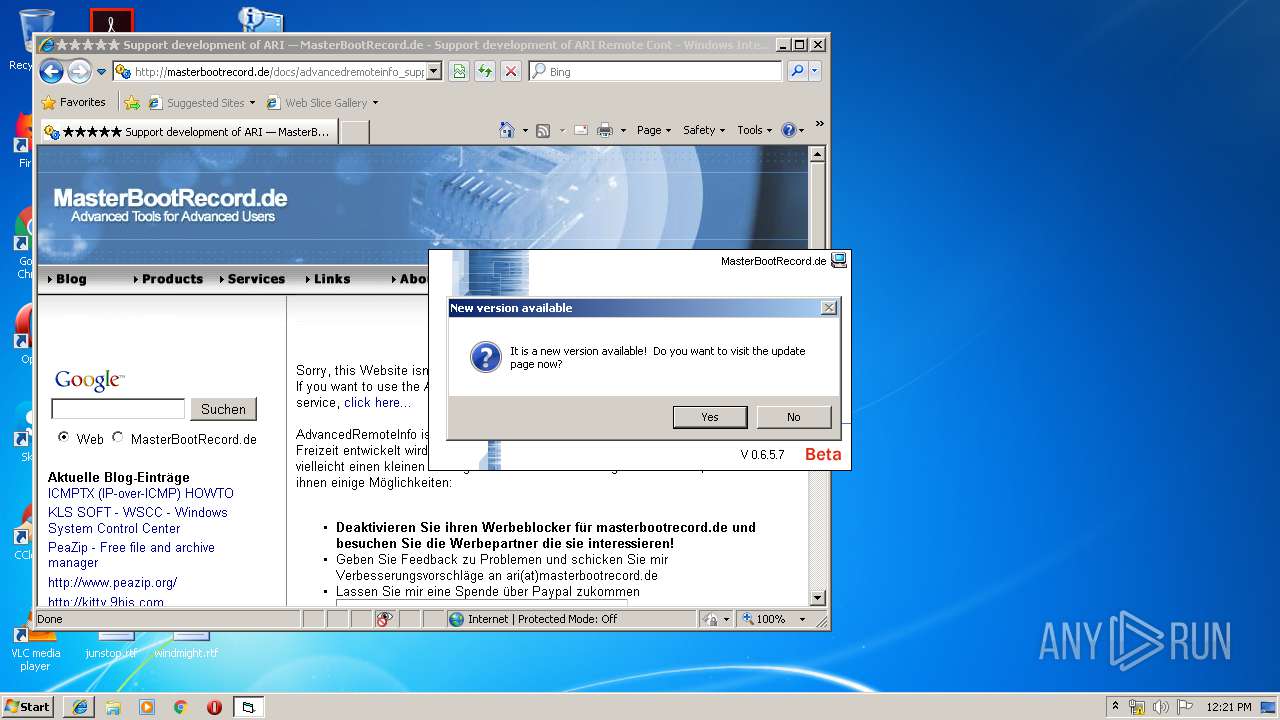Add to Favorites bar icon

[x=132, y=102]
